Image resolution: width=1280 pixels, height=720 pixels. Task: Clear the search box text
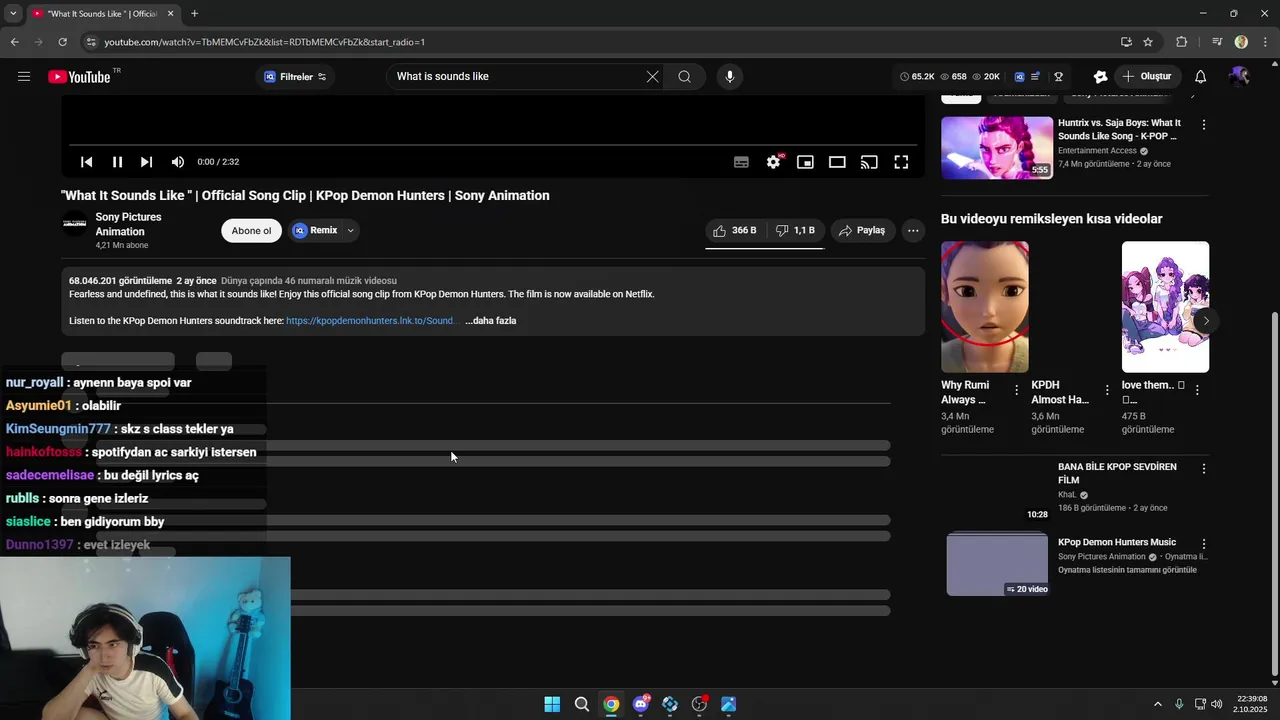[652, 76]
